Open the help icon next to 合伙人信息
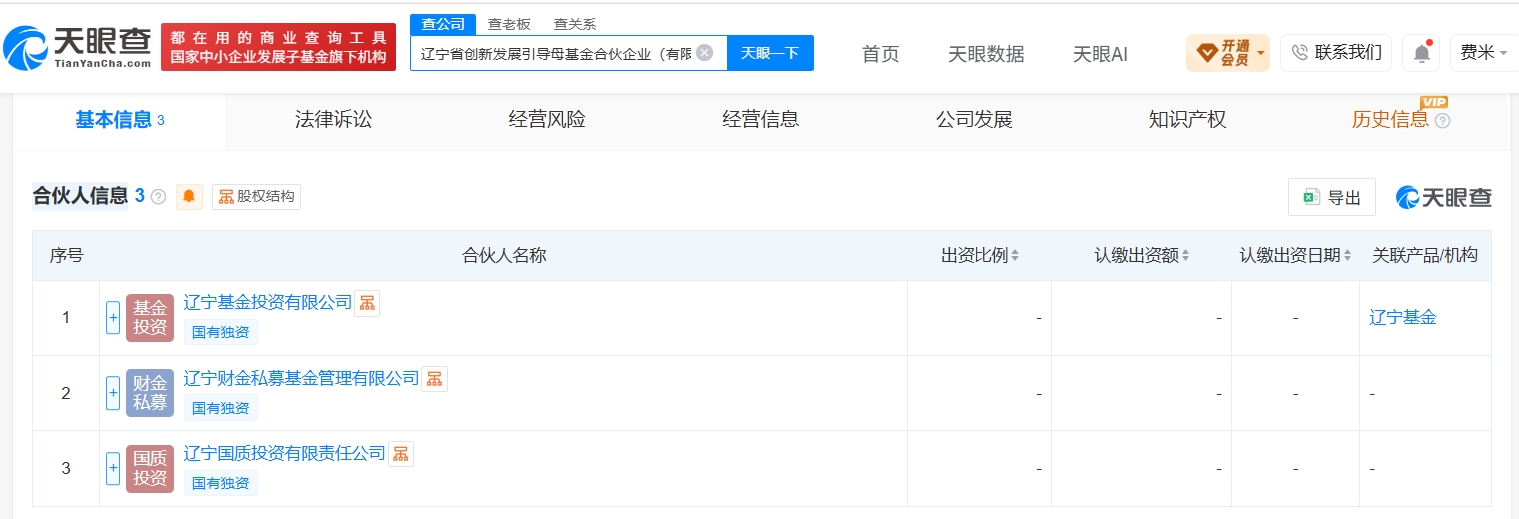The image size is (1519, 519). [x=158, y=197]
